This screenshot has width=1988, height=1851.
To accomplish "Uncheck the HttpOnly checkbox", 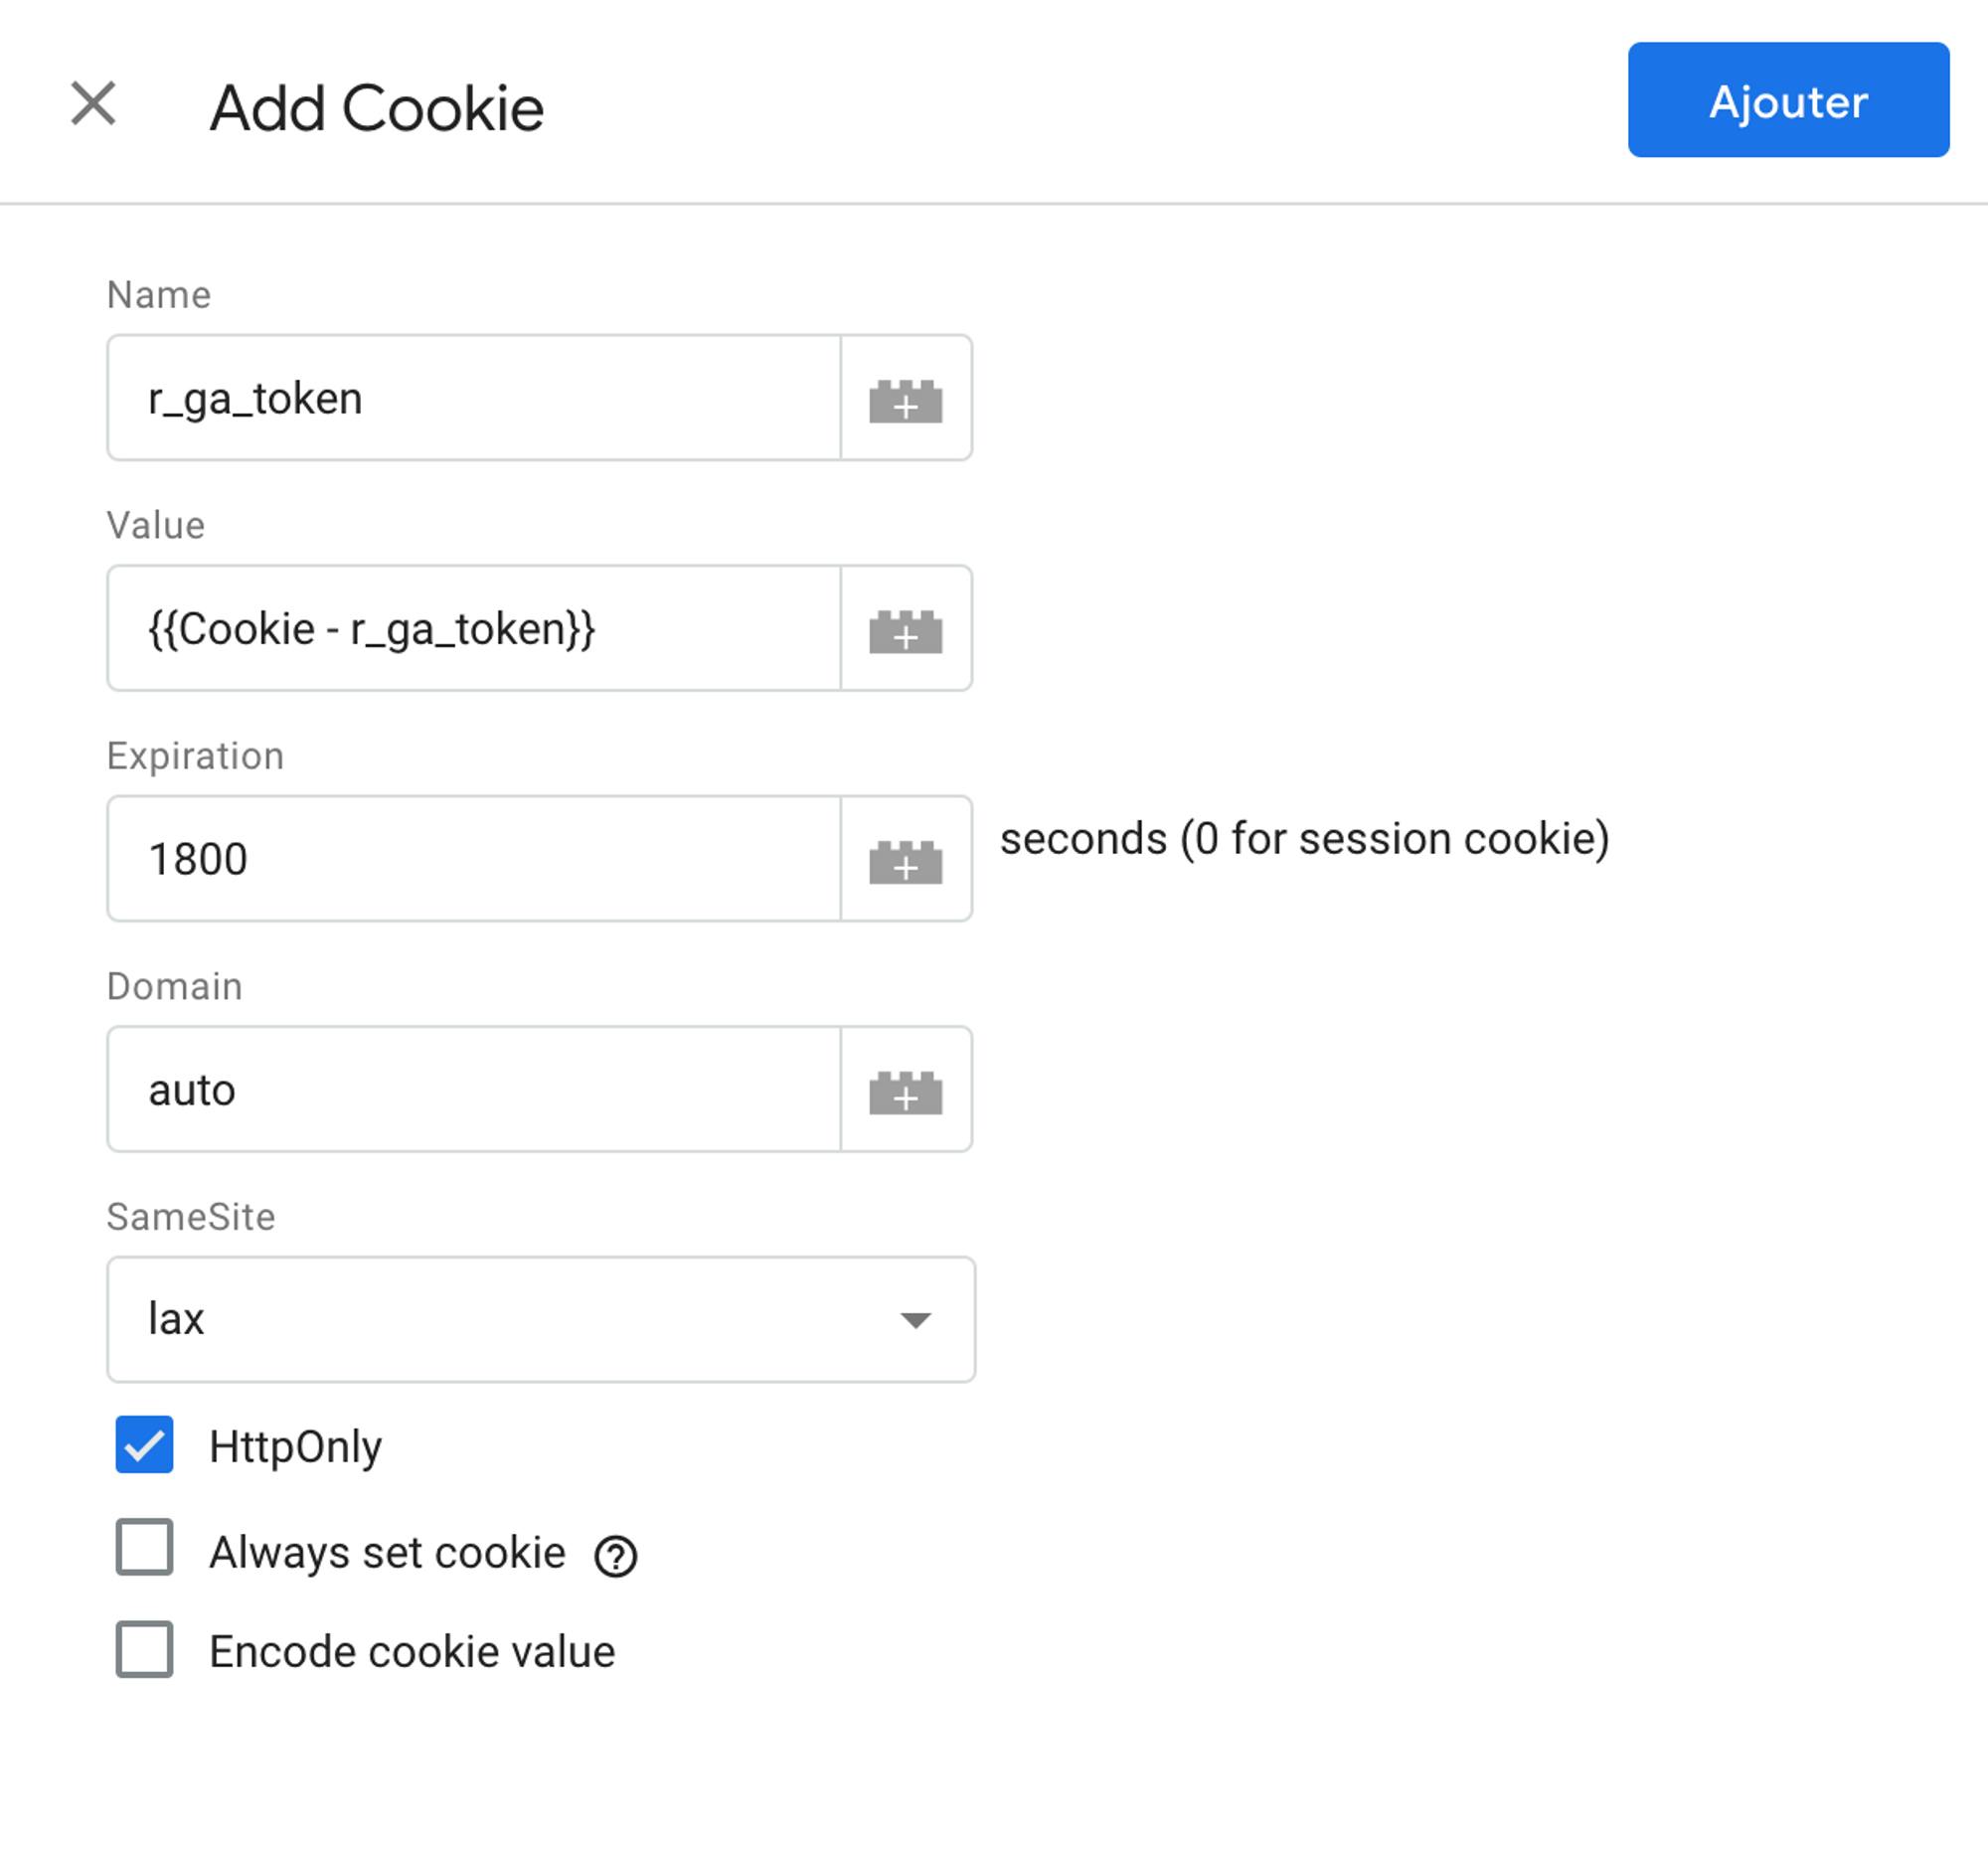I will 144,1444.
